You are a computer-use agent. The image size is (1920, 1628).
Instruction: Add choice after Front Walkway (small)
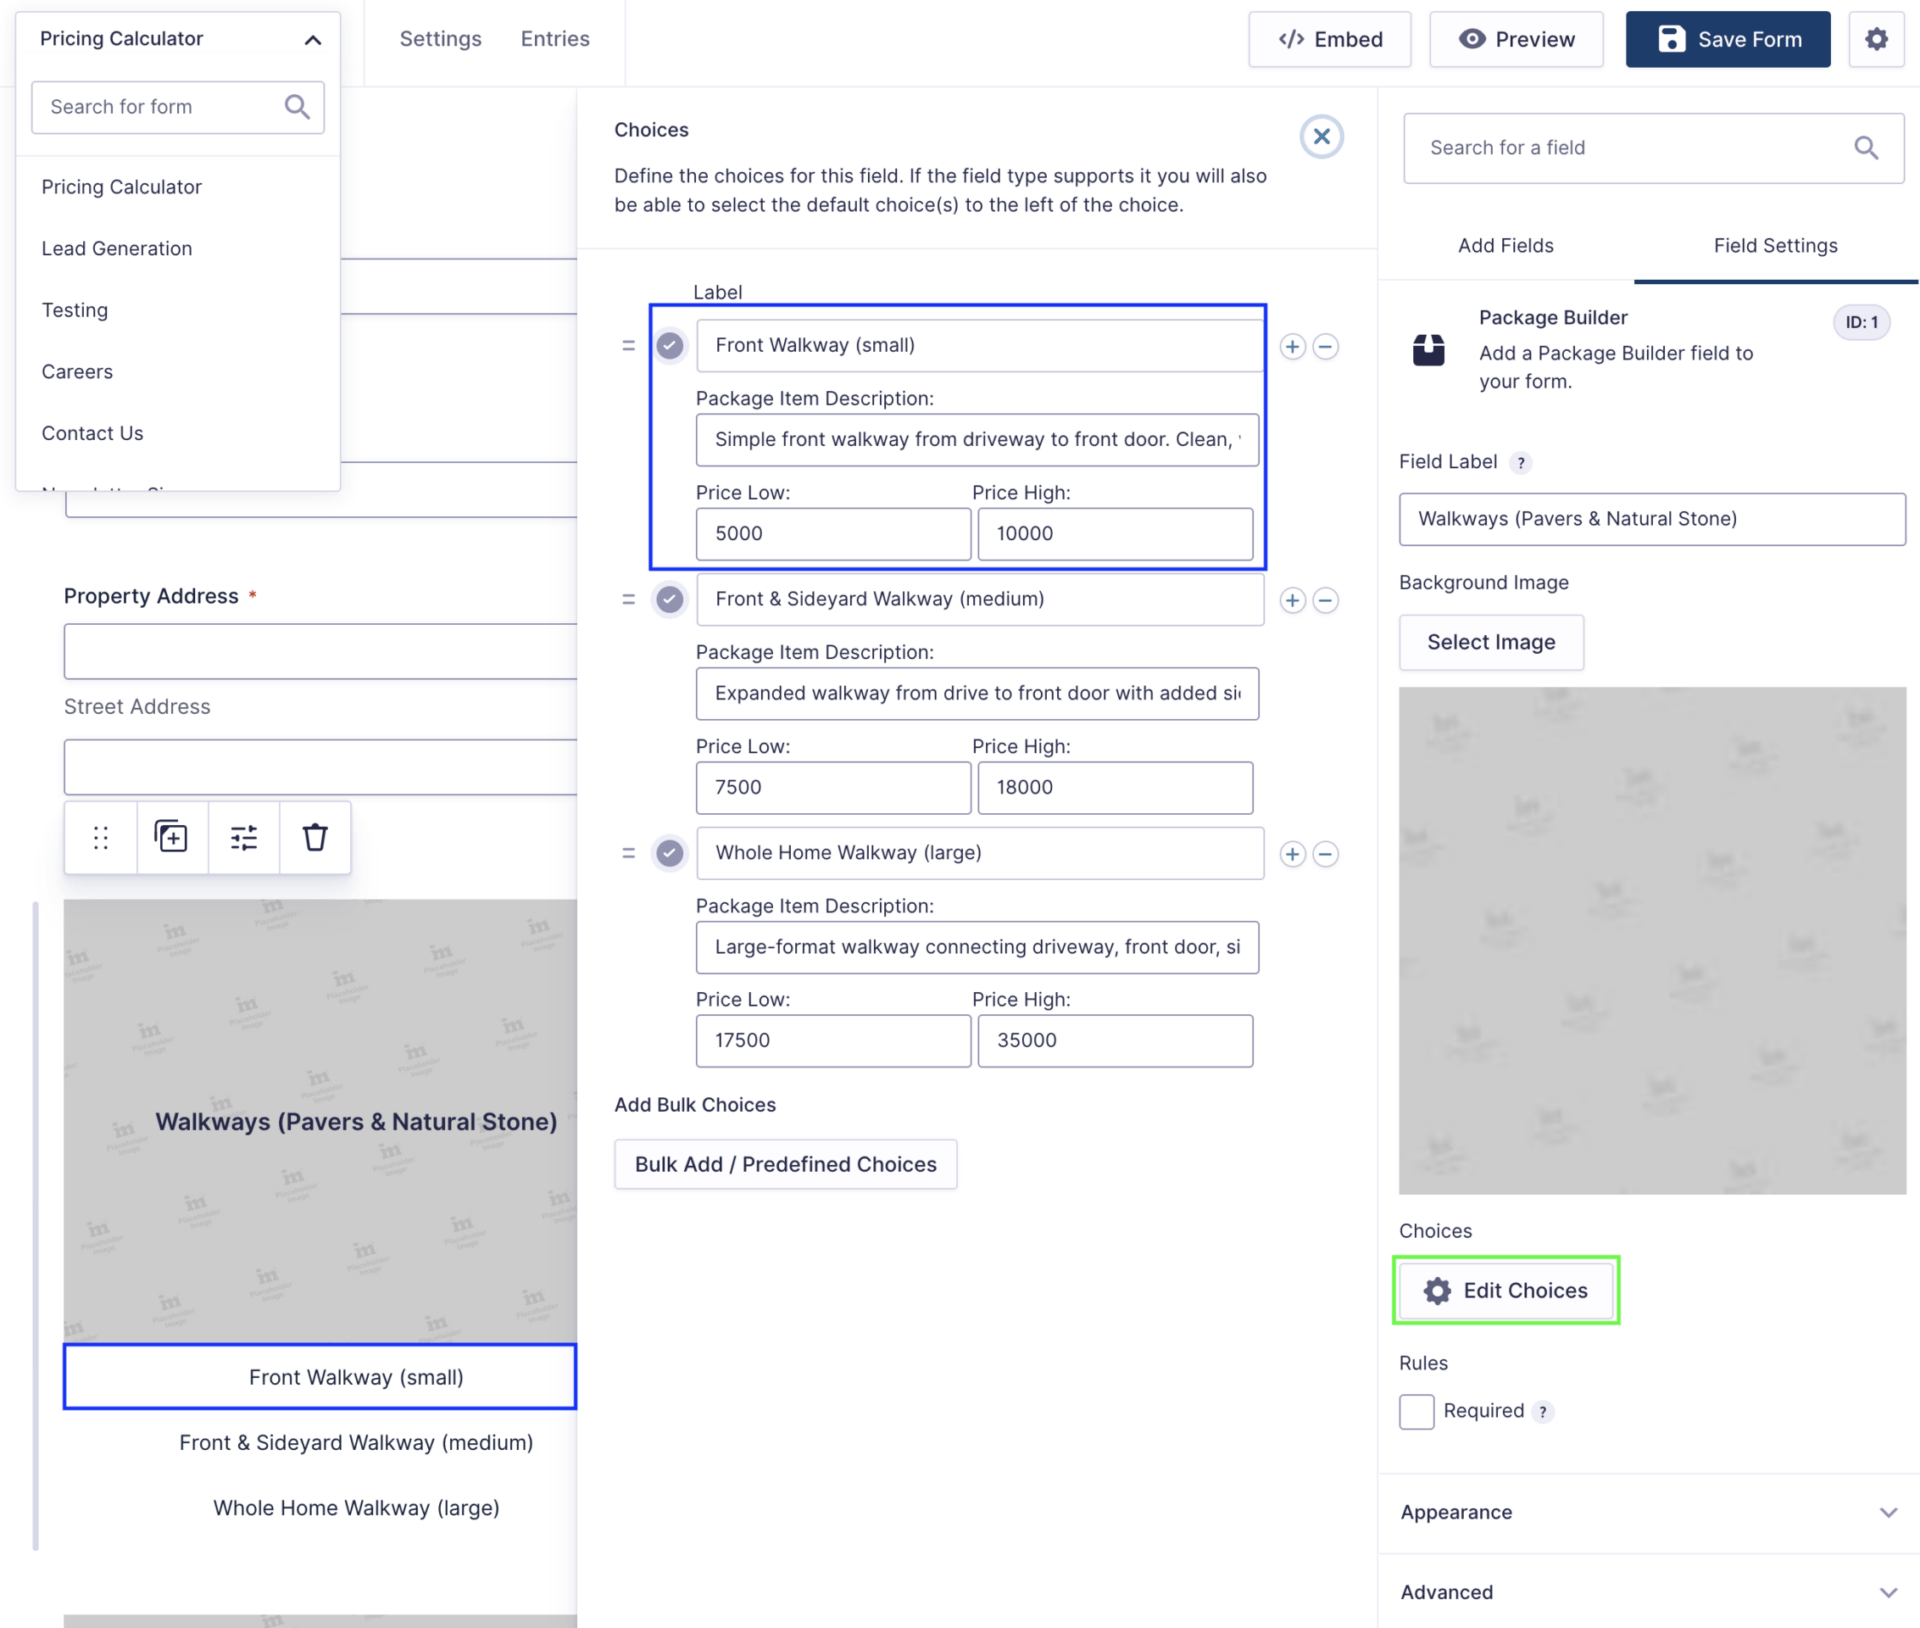click(1292, 346)
